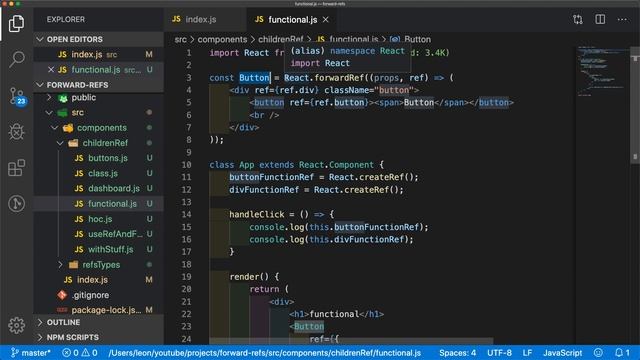640x360 pixels.
Task: Click the class App declaration on line 10
Action: pos(232,165)
